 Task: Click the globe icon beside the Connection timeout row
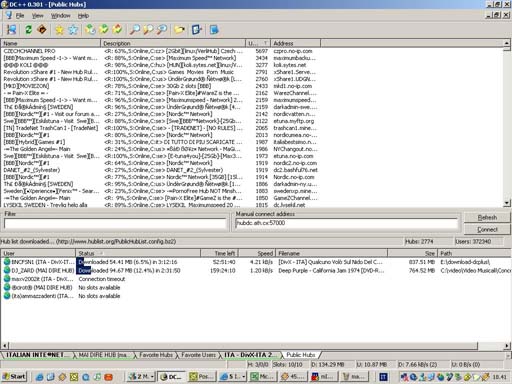[7, 279]
